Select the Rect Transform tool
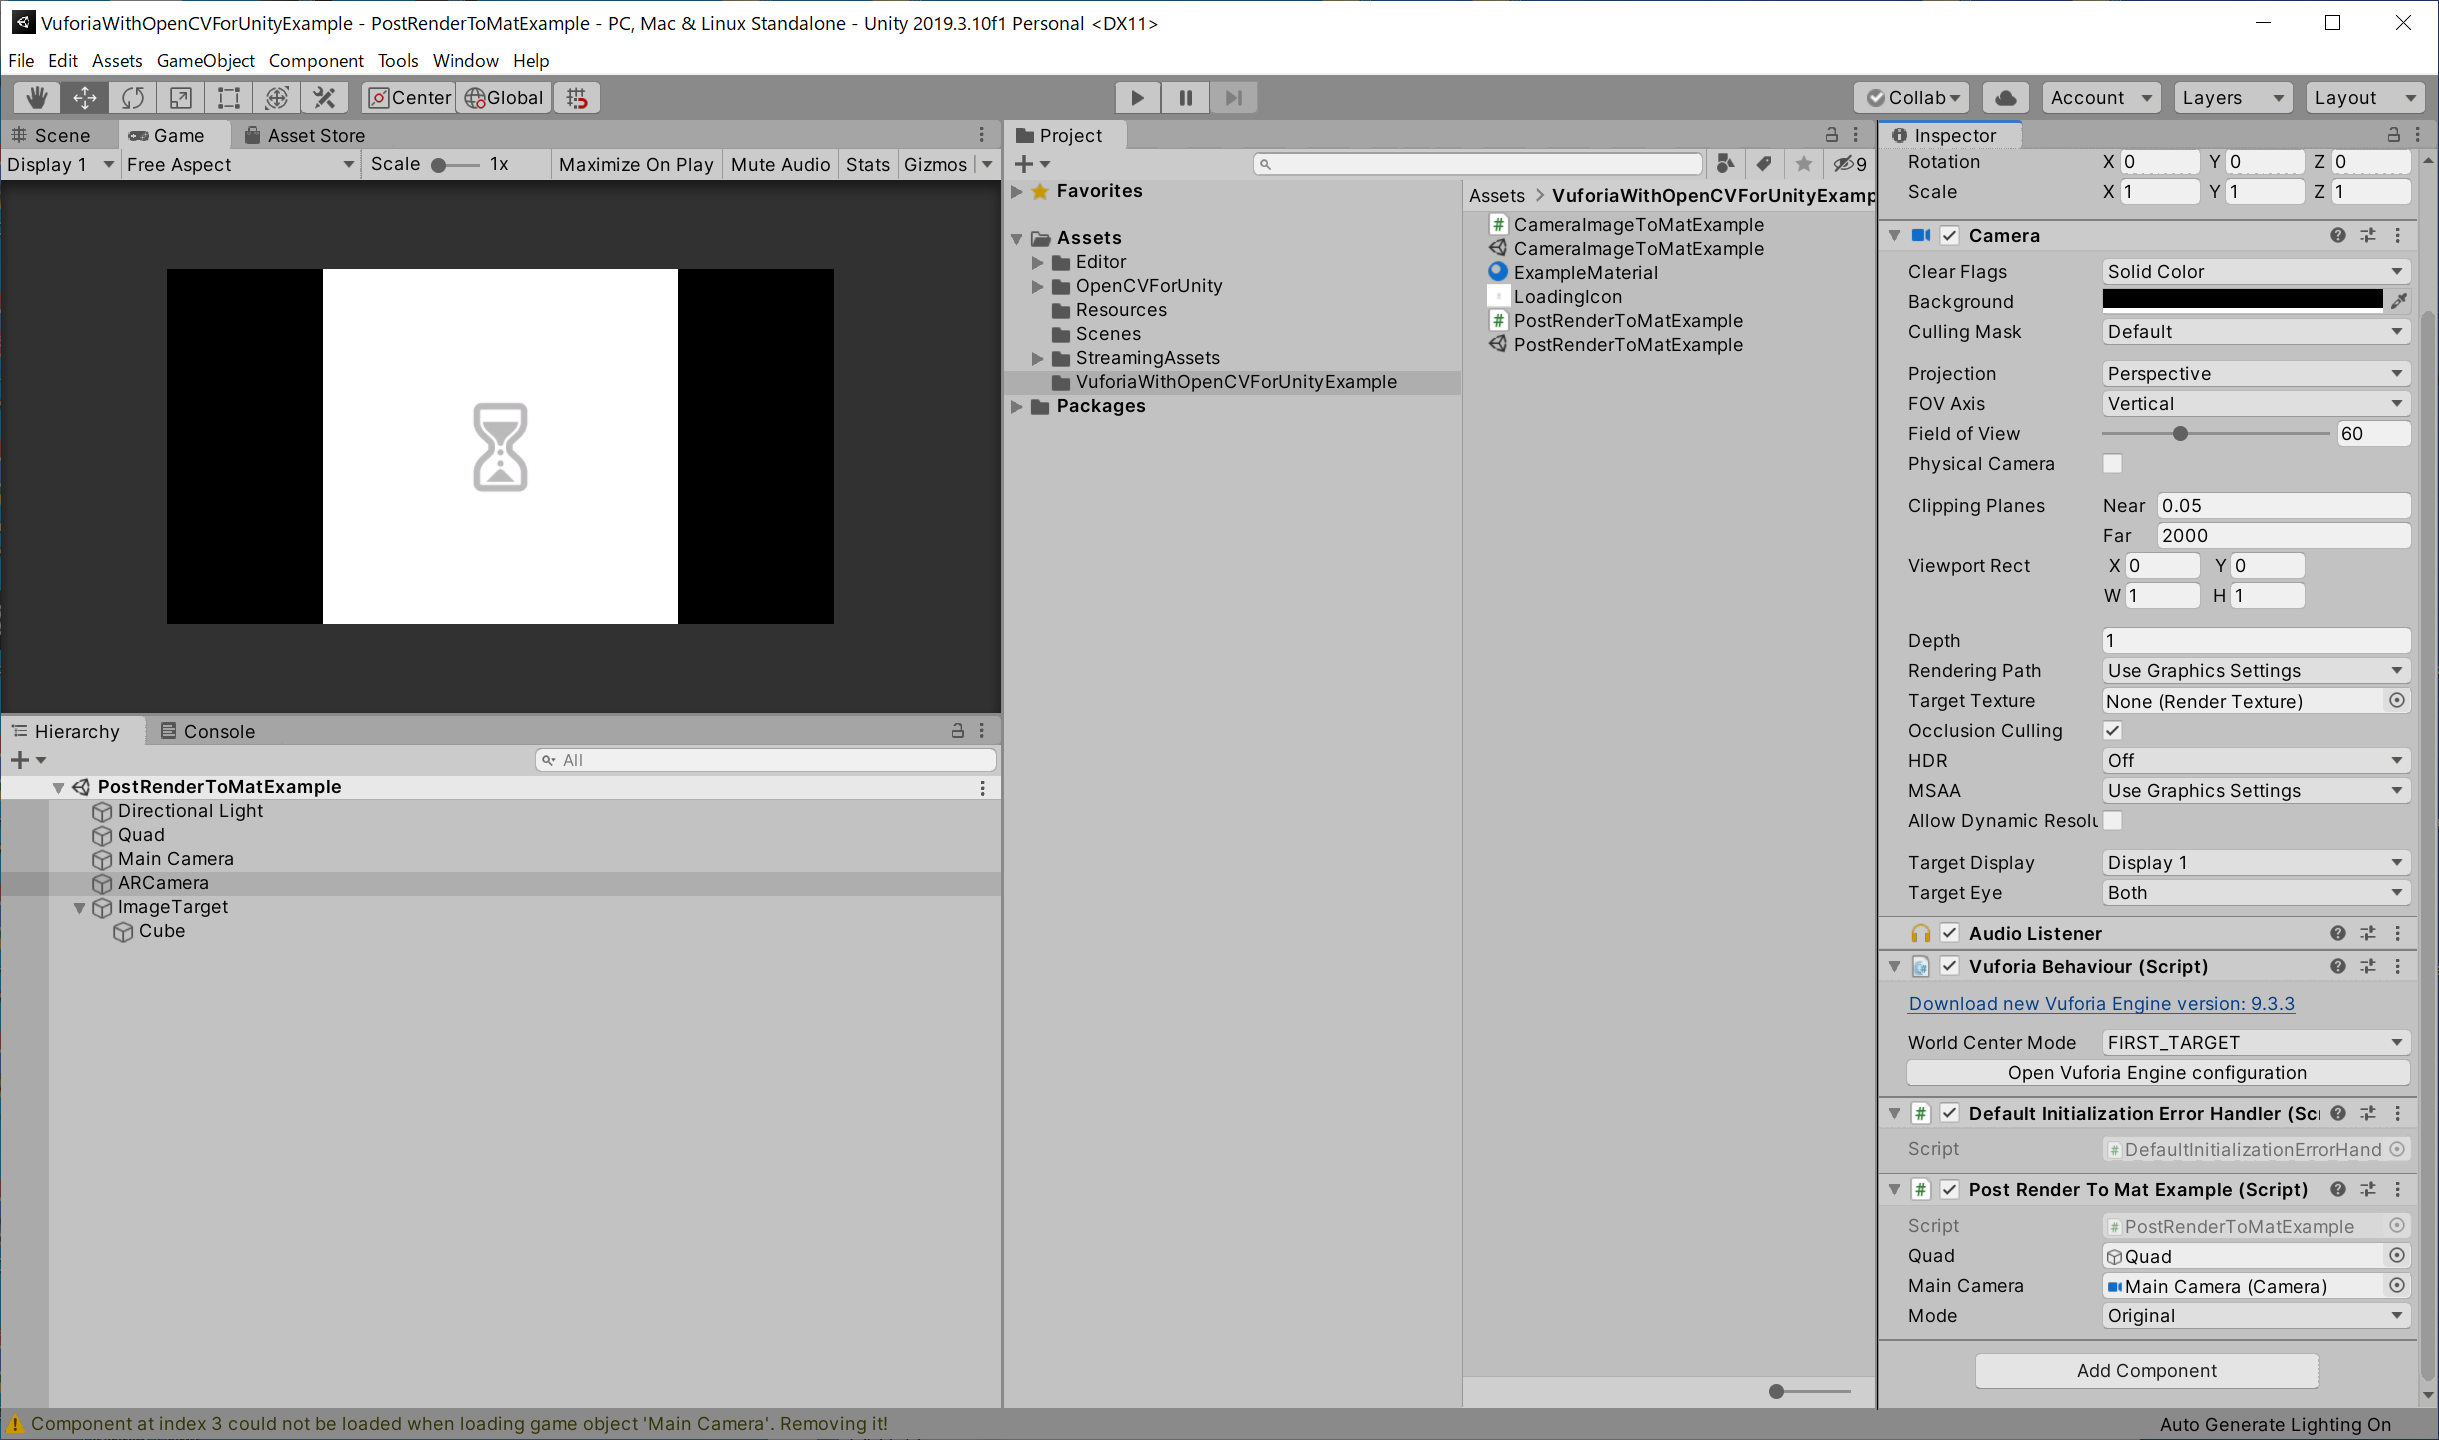This screenshot has height=1440, width=2439. coord(229,97)
